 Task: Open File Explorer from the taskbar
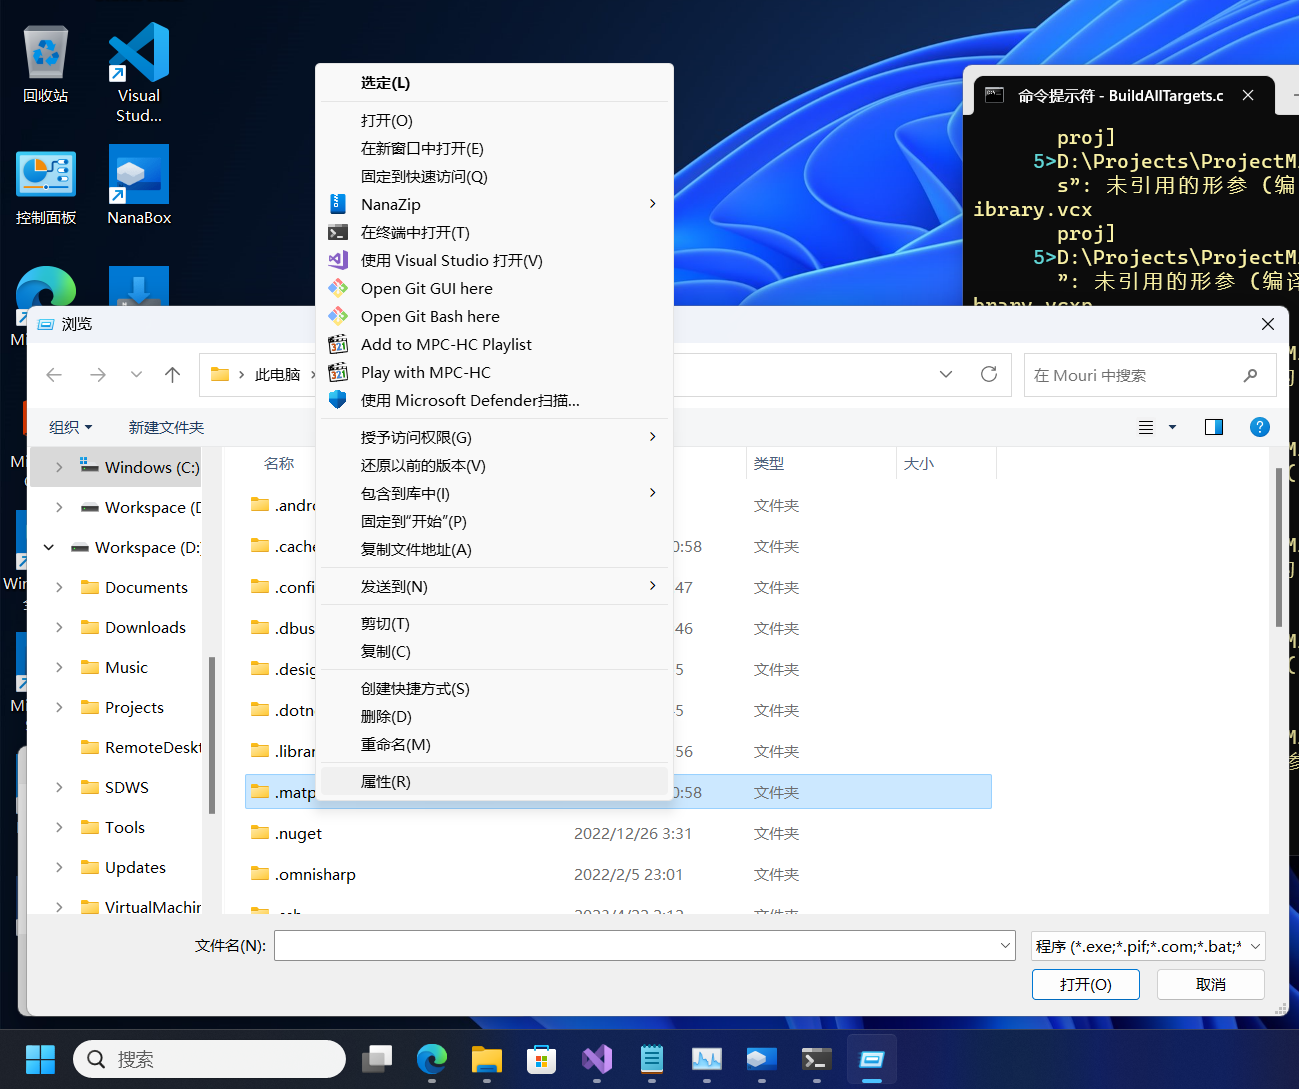(x=486, y=1058)
